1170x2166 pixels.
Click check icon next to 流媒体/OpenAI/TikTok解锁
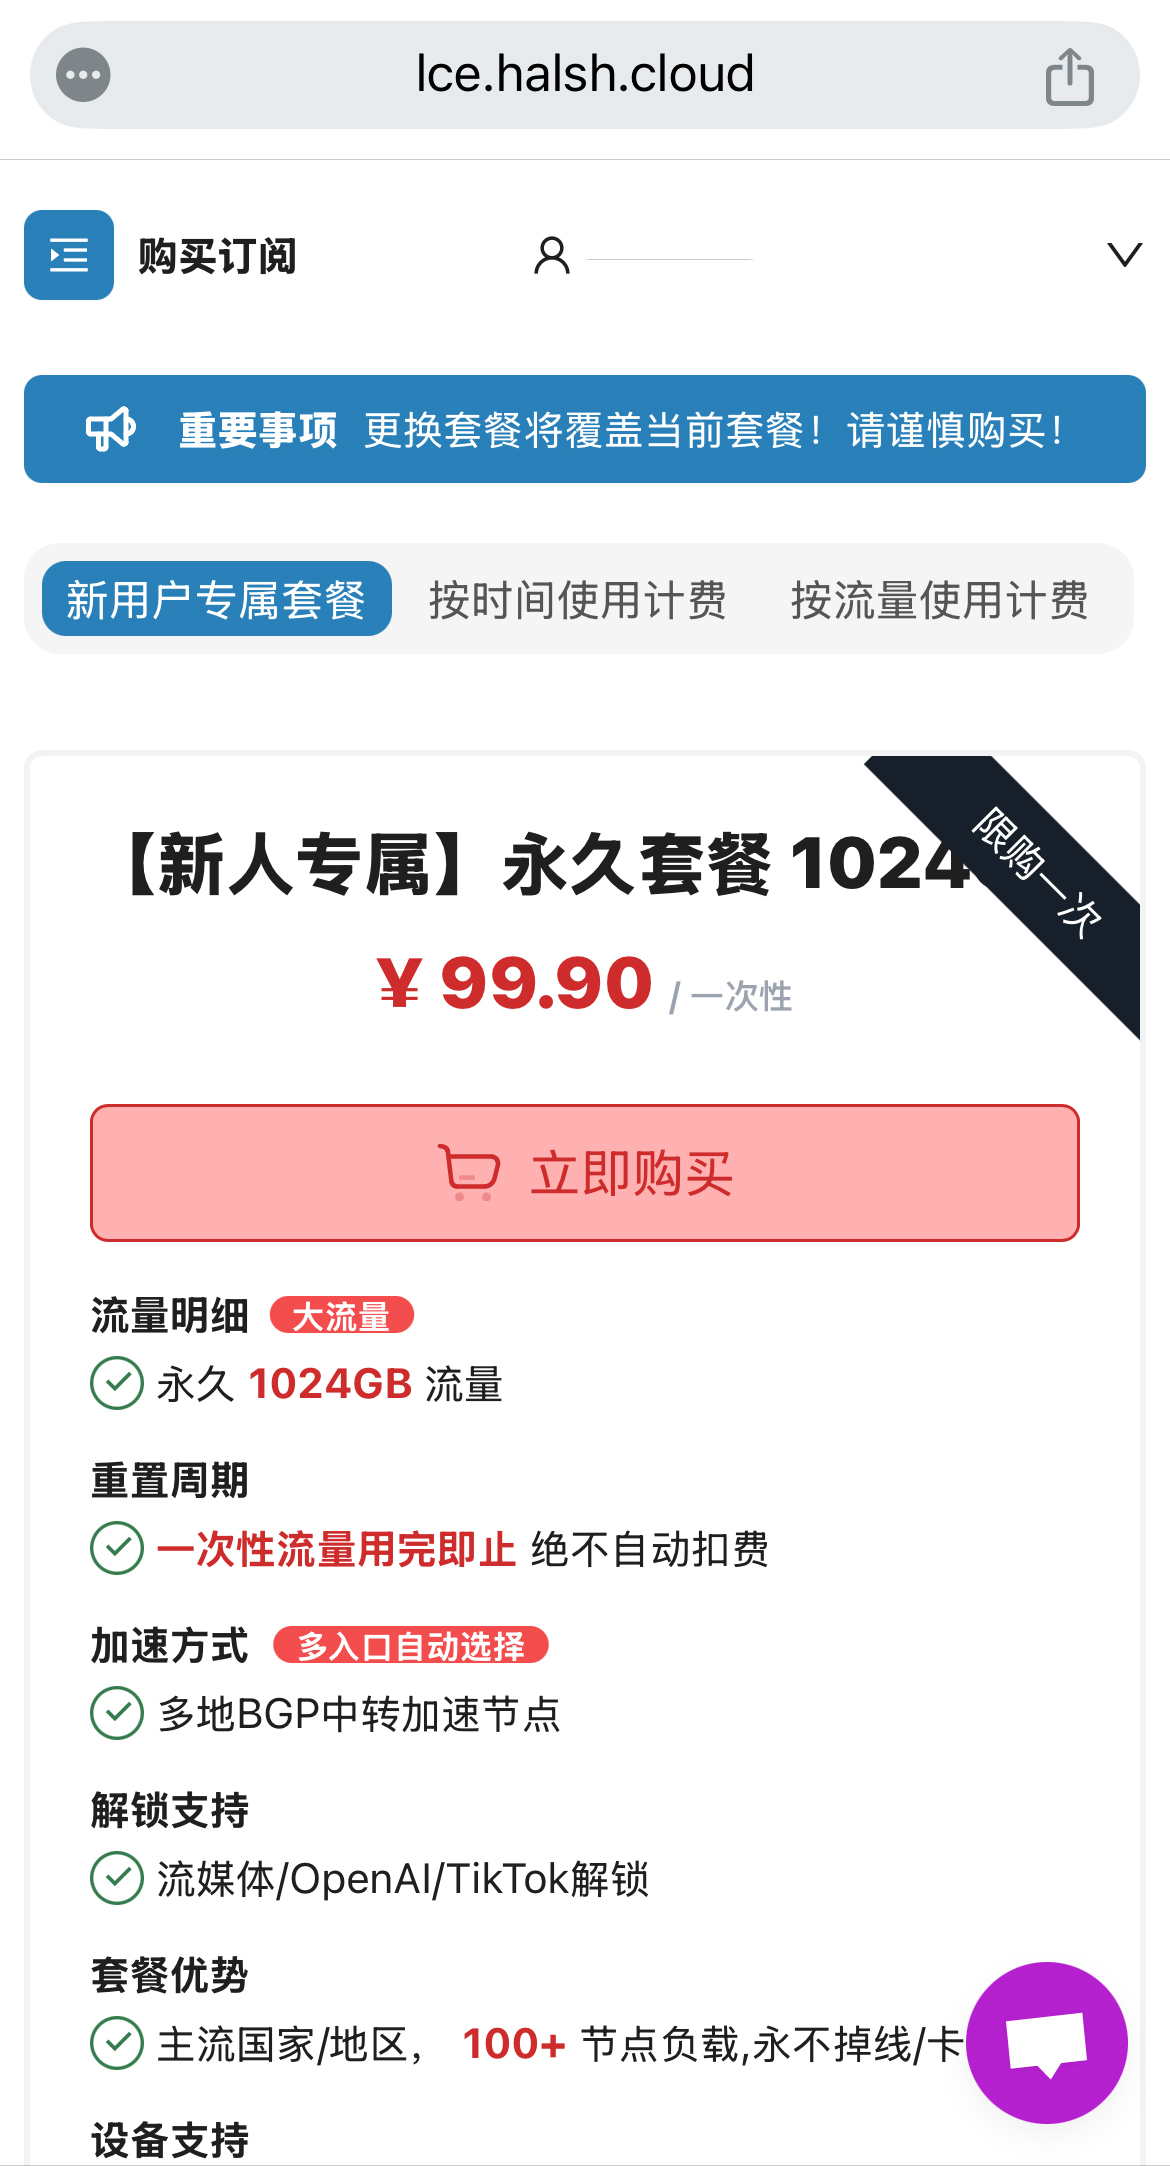point(117,1878)
